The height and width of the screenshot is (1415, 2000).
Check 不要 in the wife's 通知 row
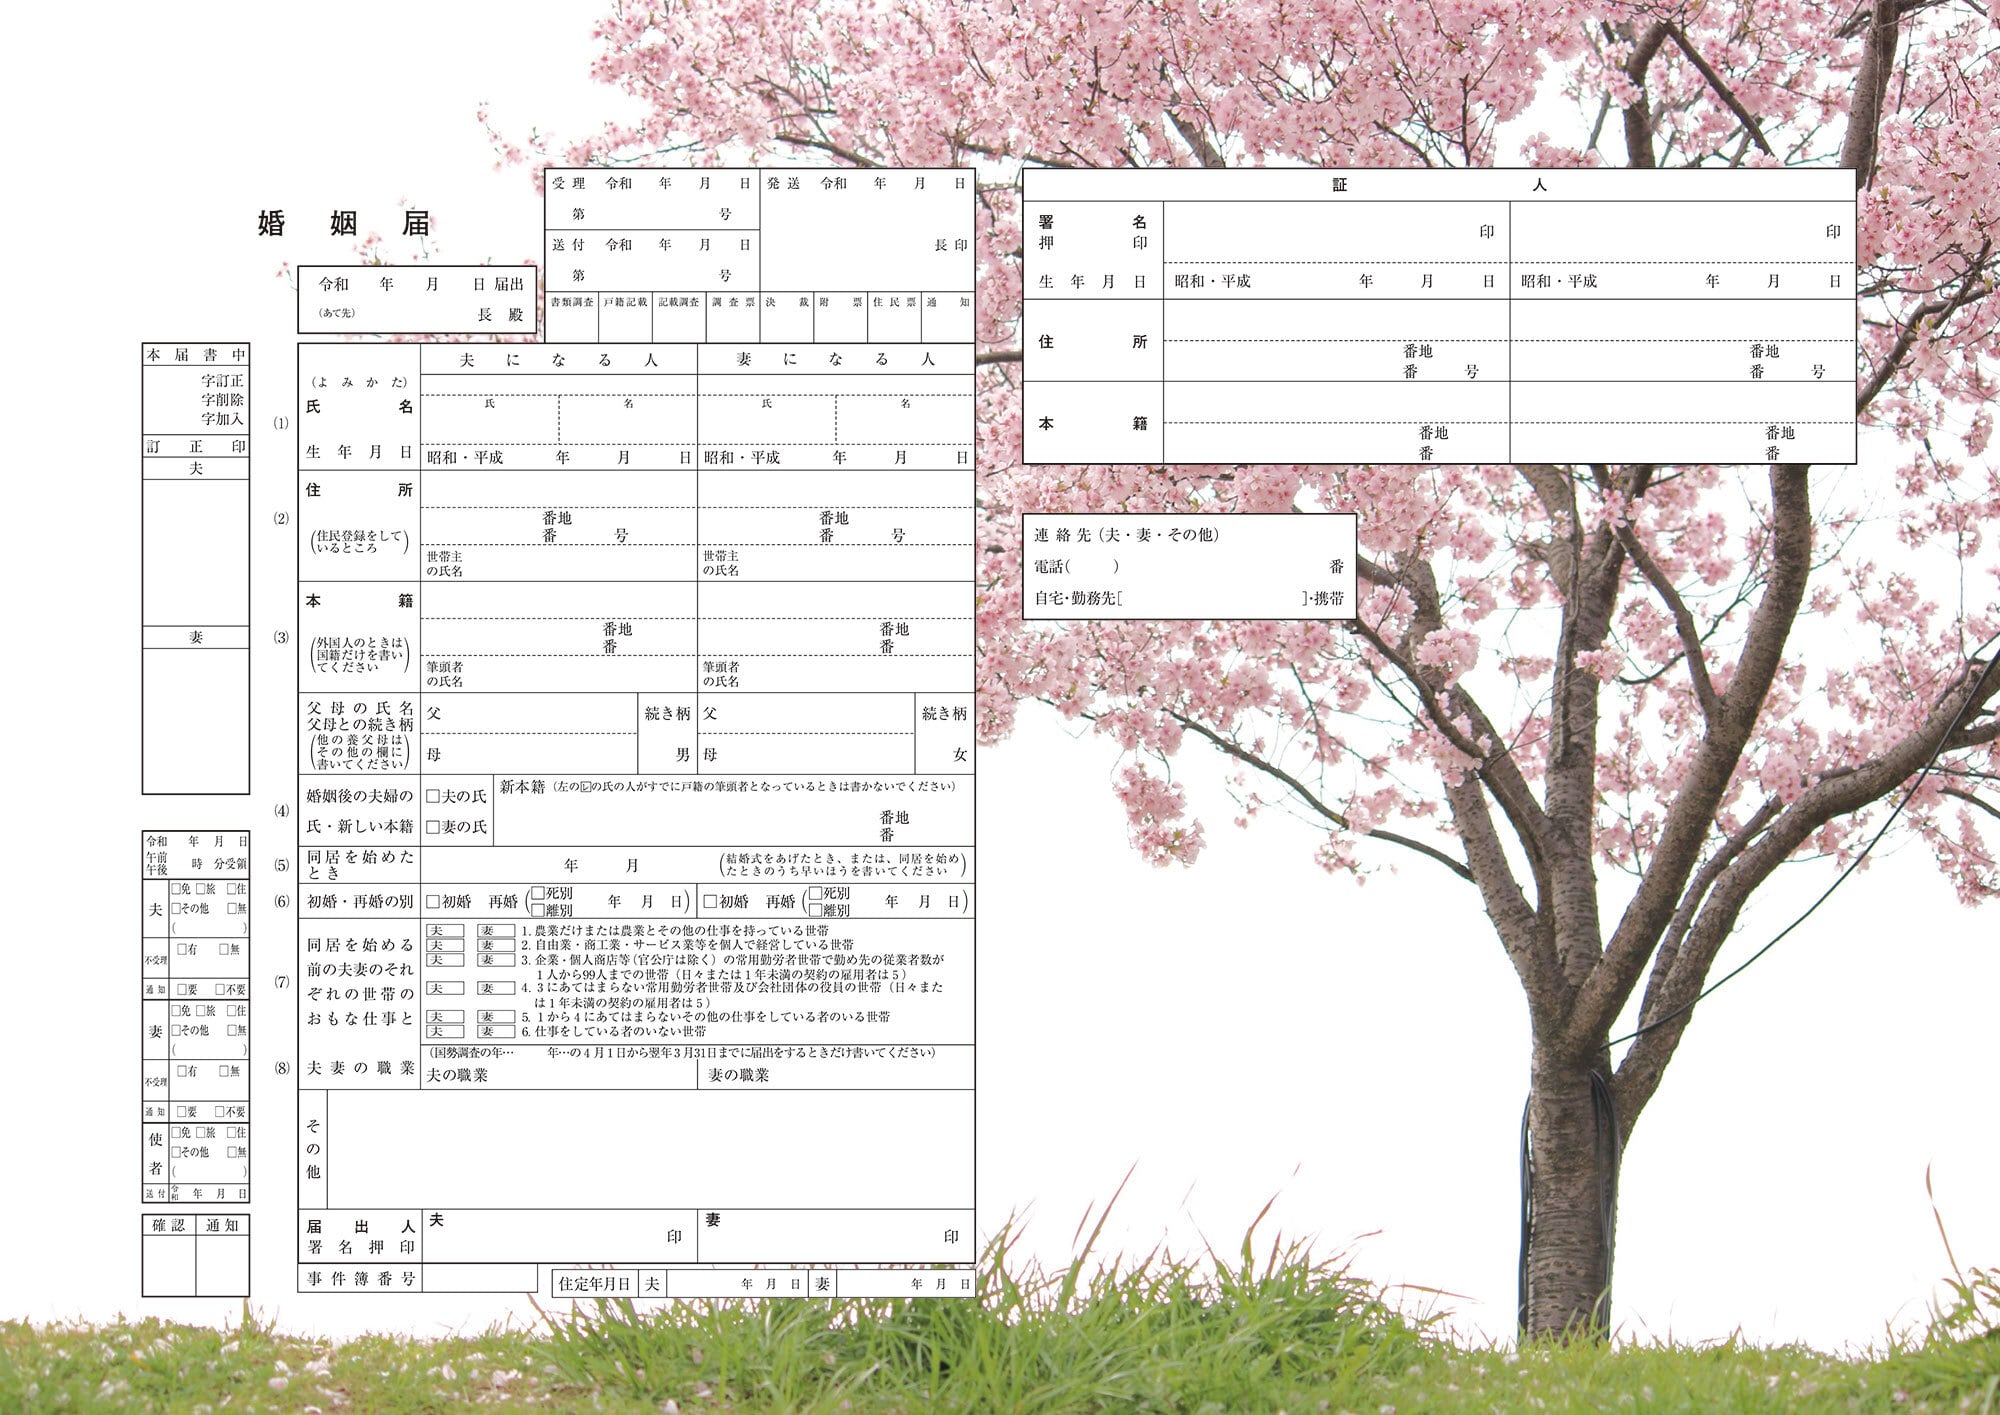[219, 1112]
